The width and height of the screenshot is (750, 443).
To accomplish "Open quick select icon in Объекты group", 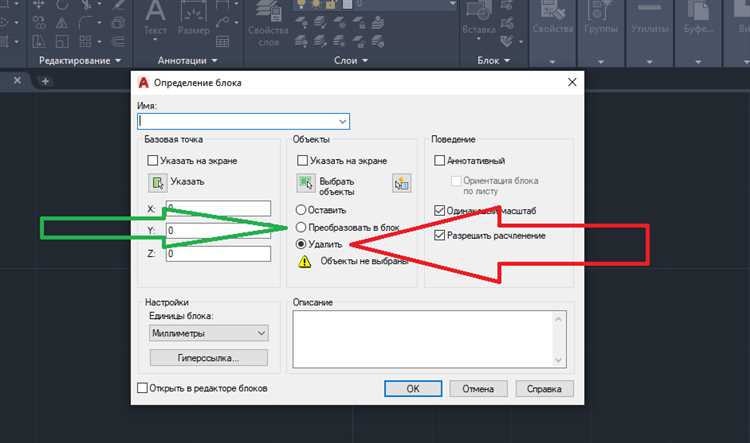I will 402,183.
